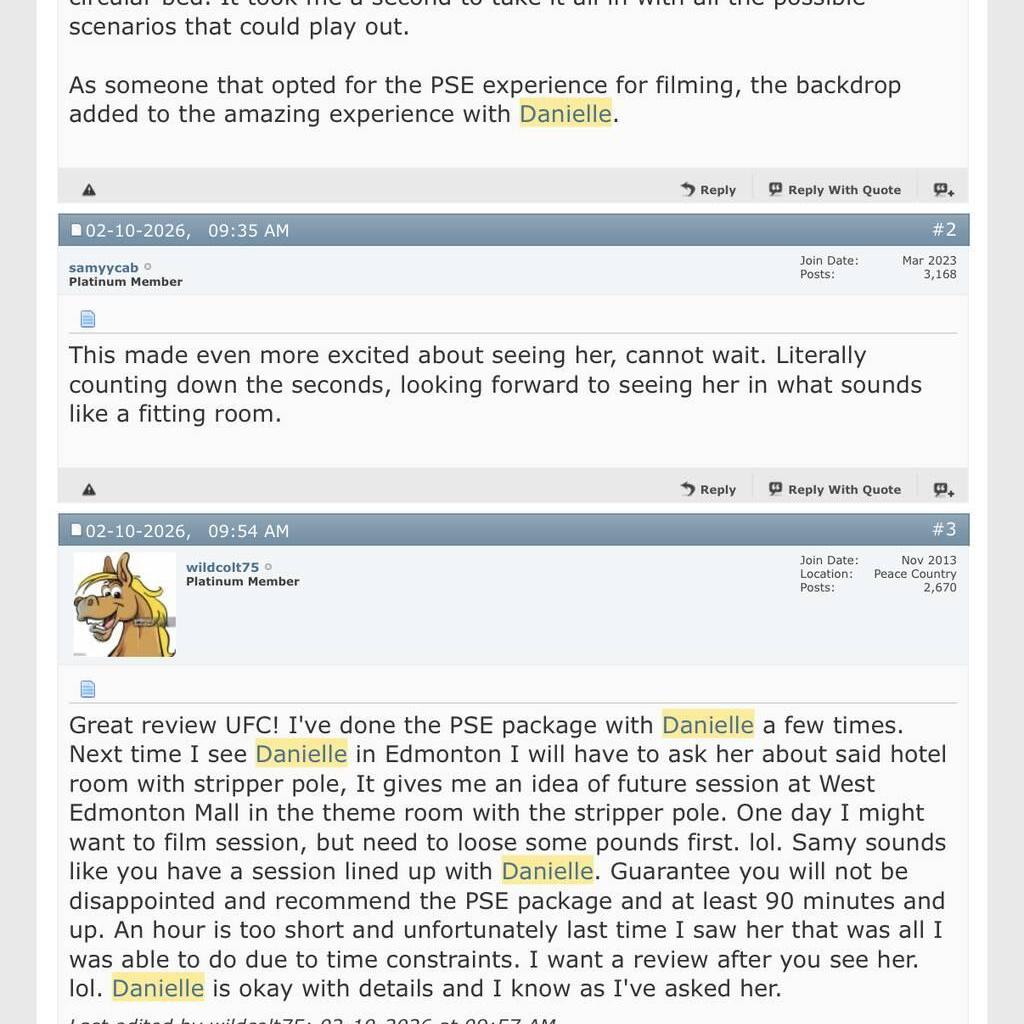Click post document icon in samyycab's post
The height and width of the screenshot is (1024, 1024).
tap(88, 319)
